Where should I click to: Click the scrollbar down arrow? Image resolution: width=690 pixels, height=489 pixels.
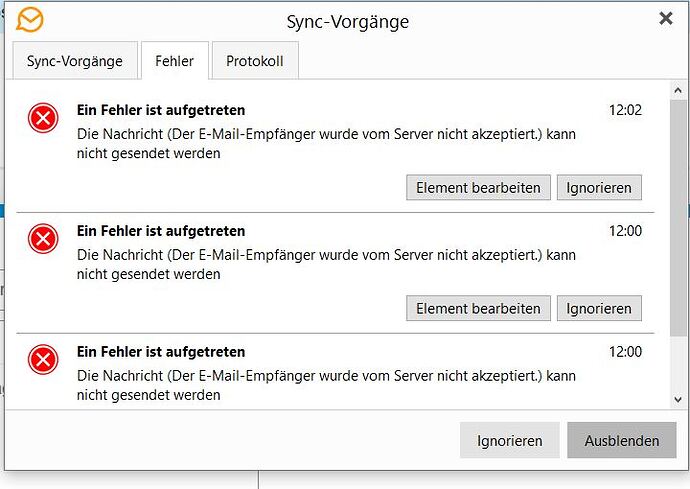pyautogui.click(x=678, y=400)
